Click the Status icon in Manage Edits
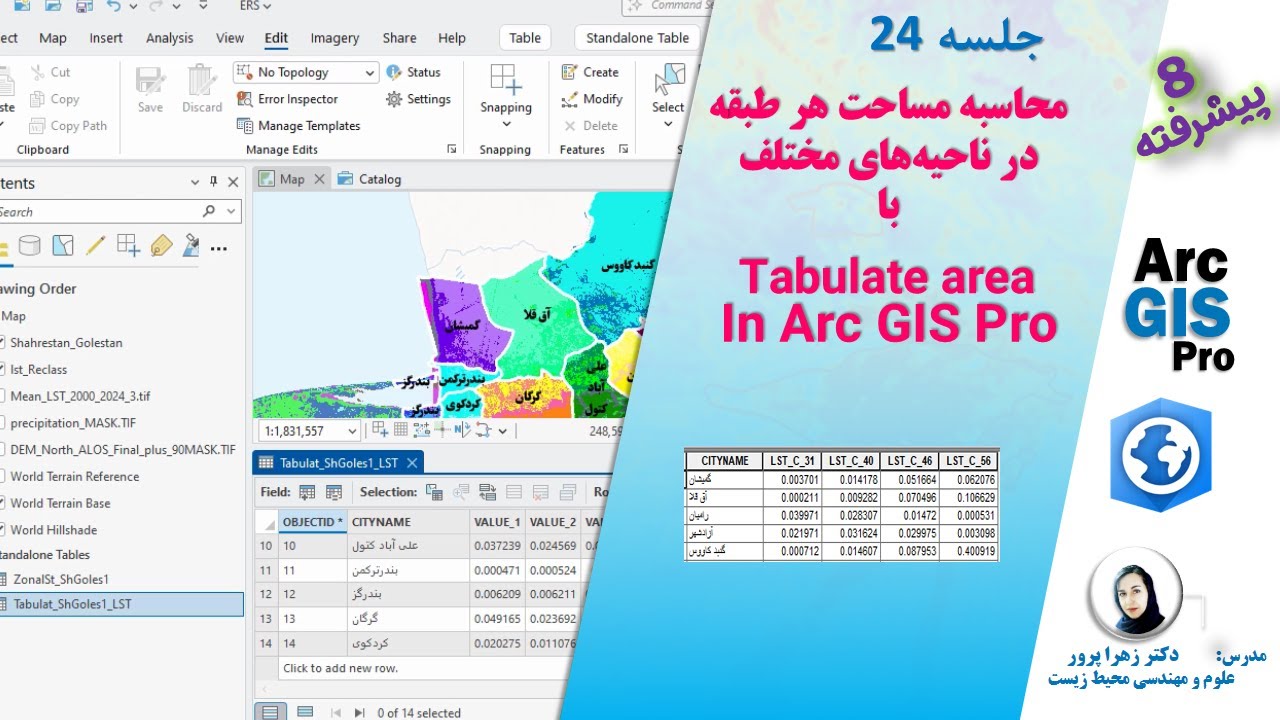 394,72
